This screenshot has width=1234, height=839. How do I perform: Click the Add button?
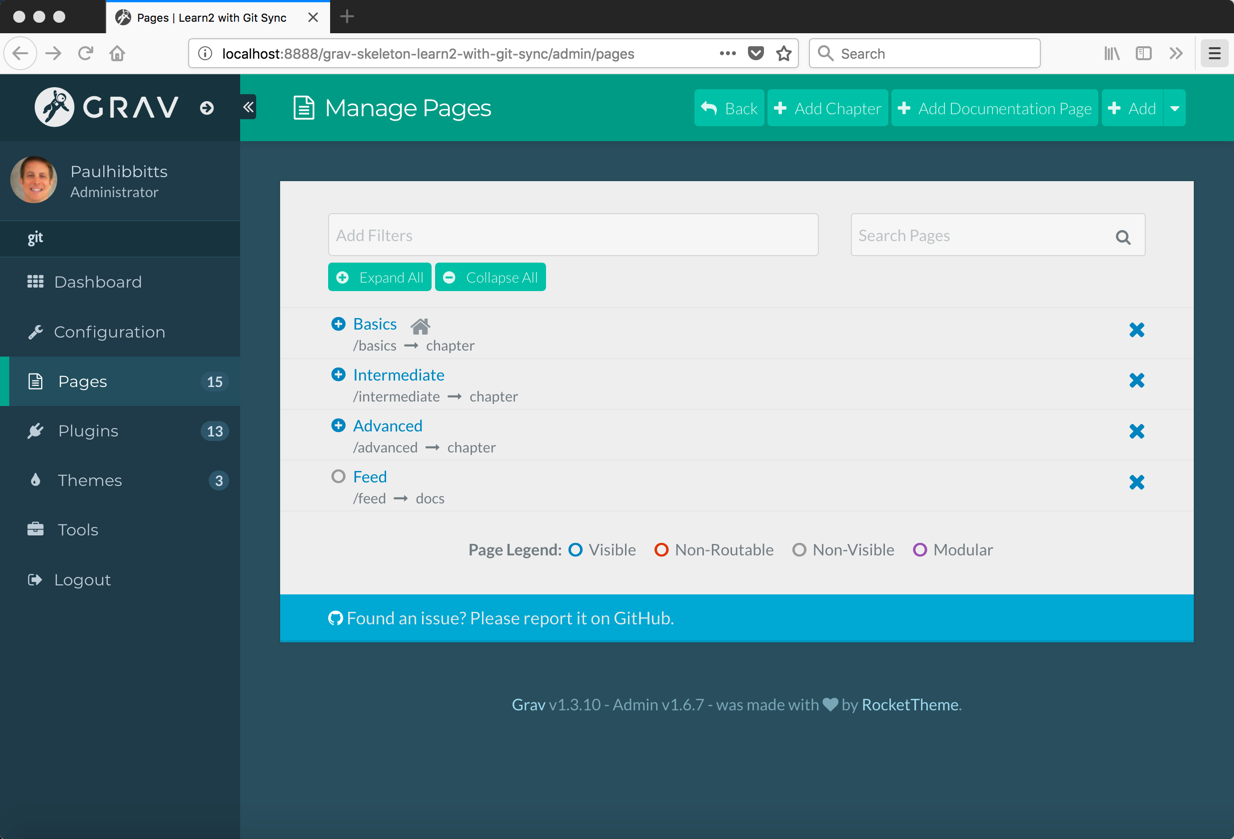pyautogui.click(x=1133, y=108)
